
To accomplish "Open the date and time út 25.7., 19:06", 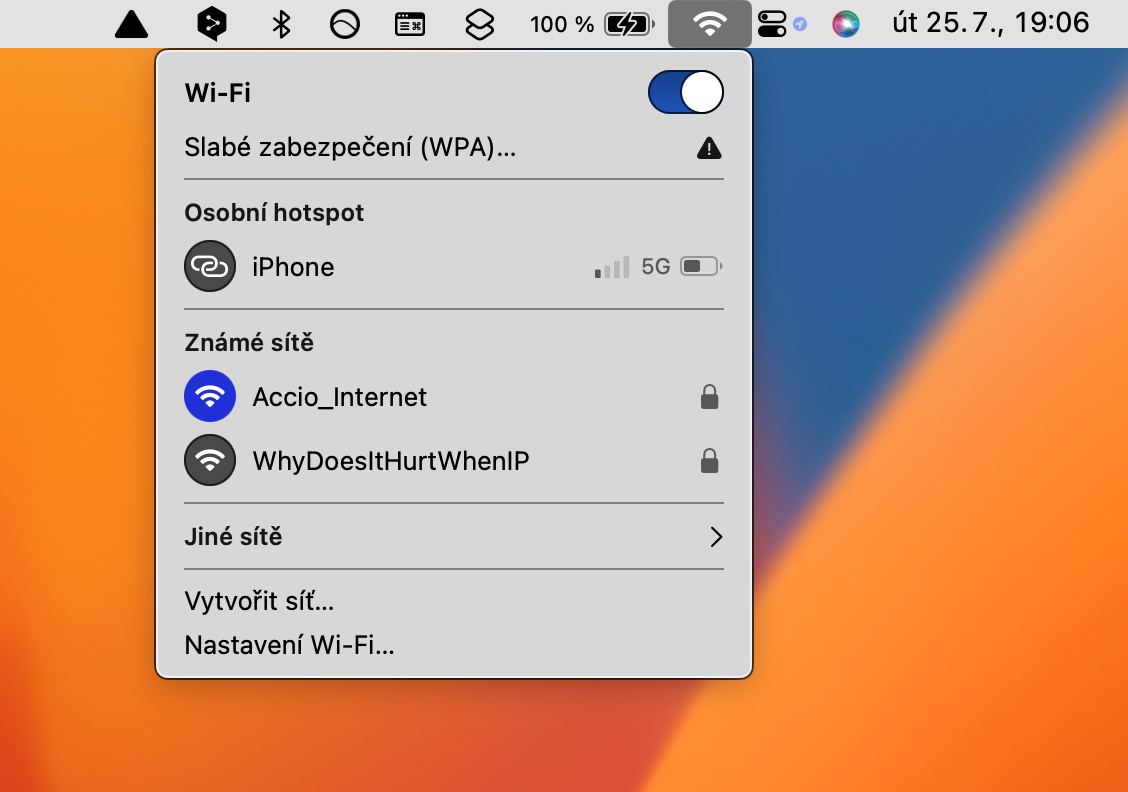I will tap(991, 23).
